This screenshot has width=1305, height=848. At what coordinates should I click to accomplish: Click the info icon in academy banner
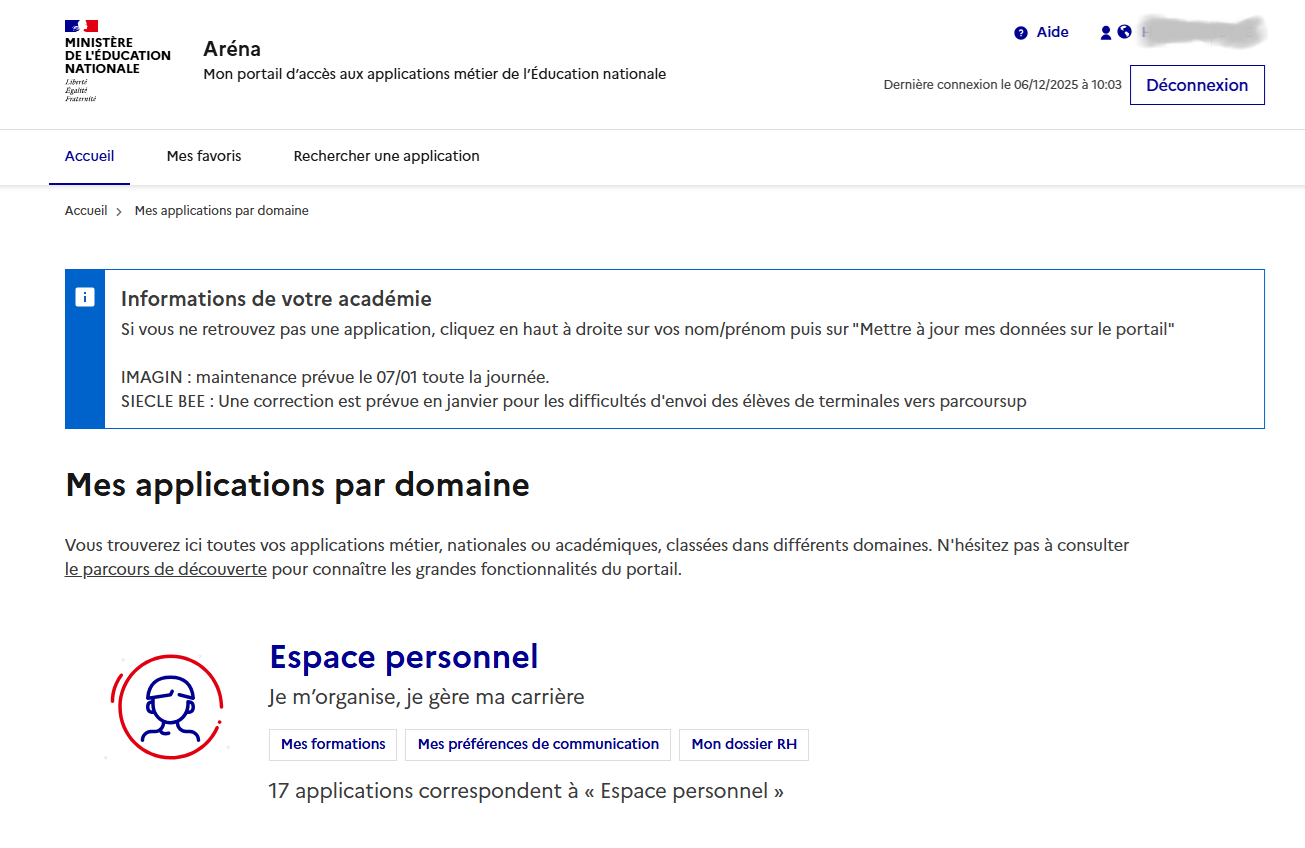[x=85, y=297]
